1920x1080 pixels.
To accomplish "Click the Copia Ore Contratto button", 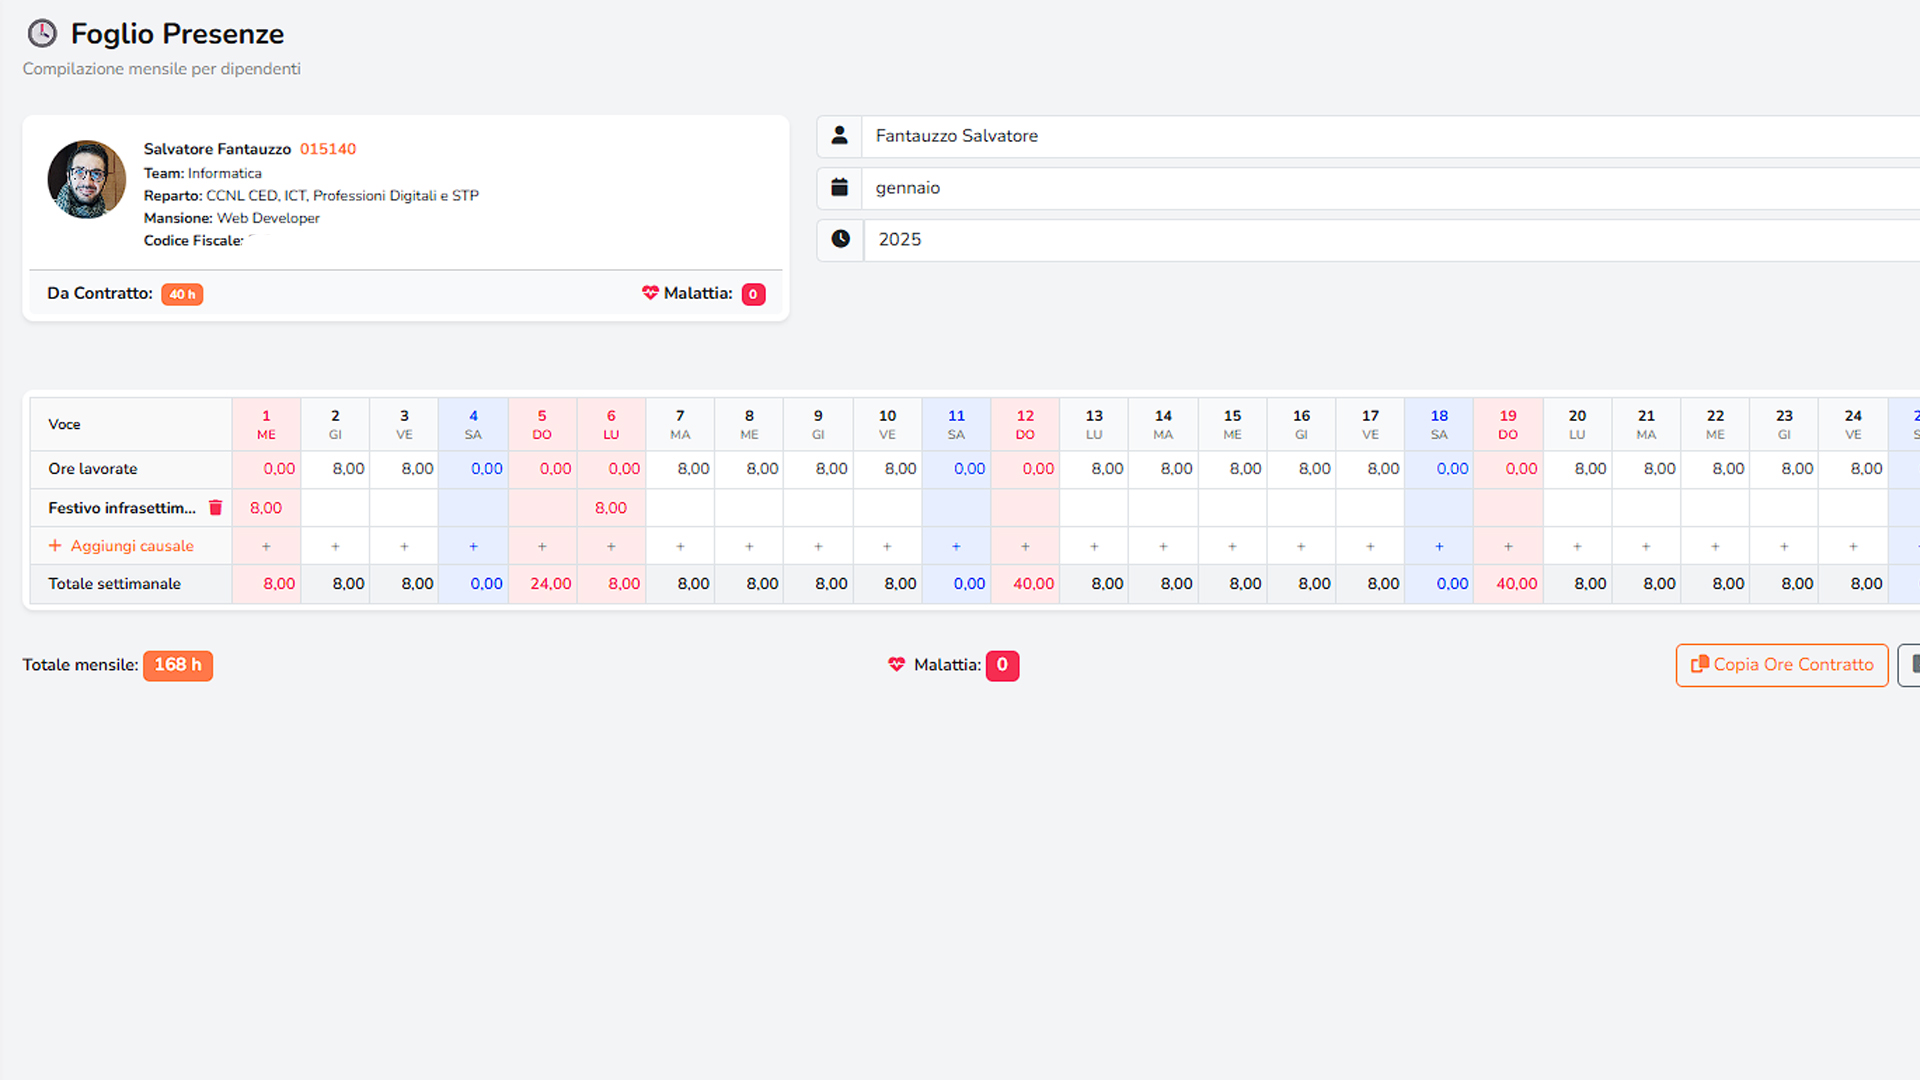I will [1782, 665].
